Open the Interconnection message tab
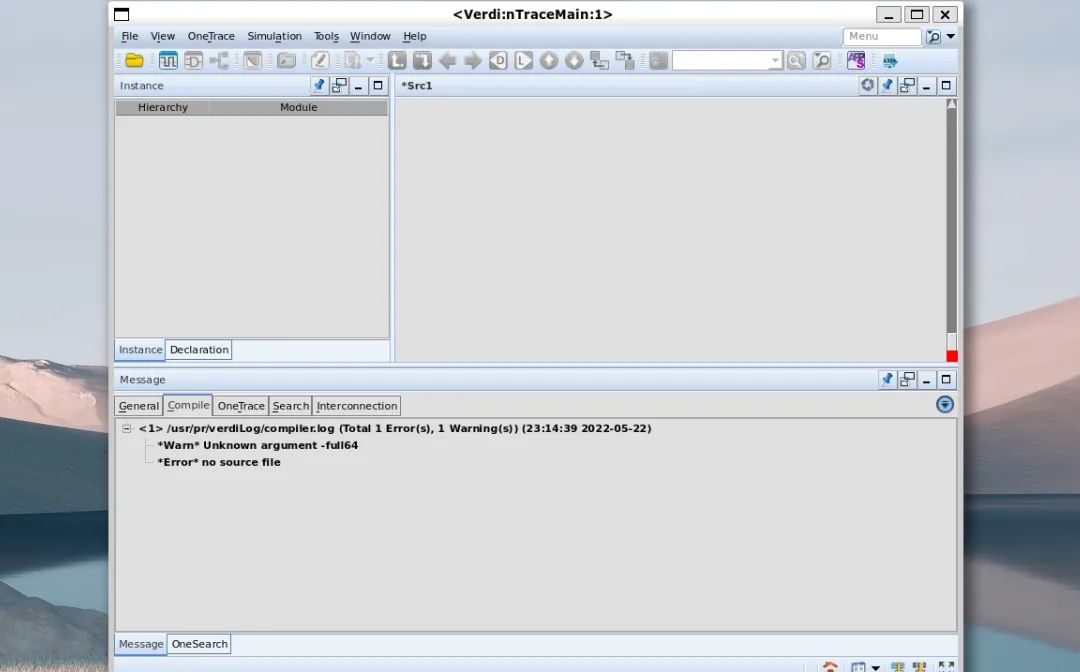Viewport: 1080px width, 672px height. point(357,406)
